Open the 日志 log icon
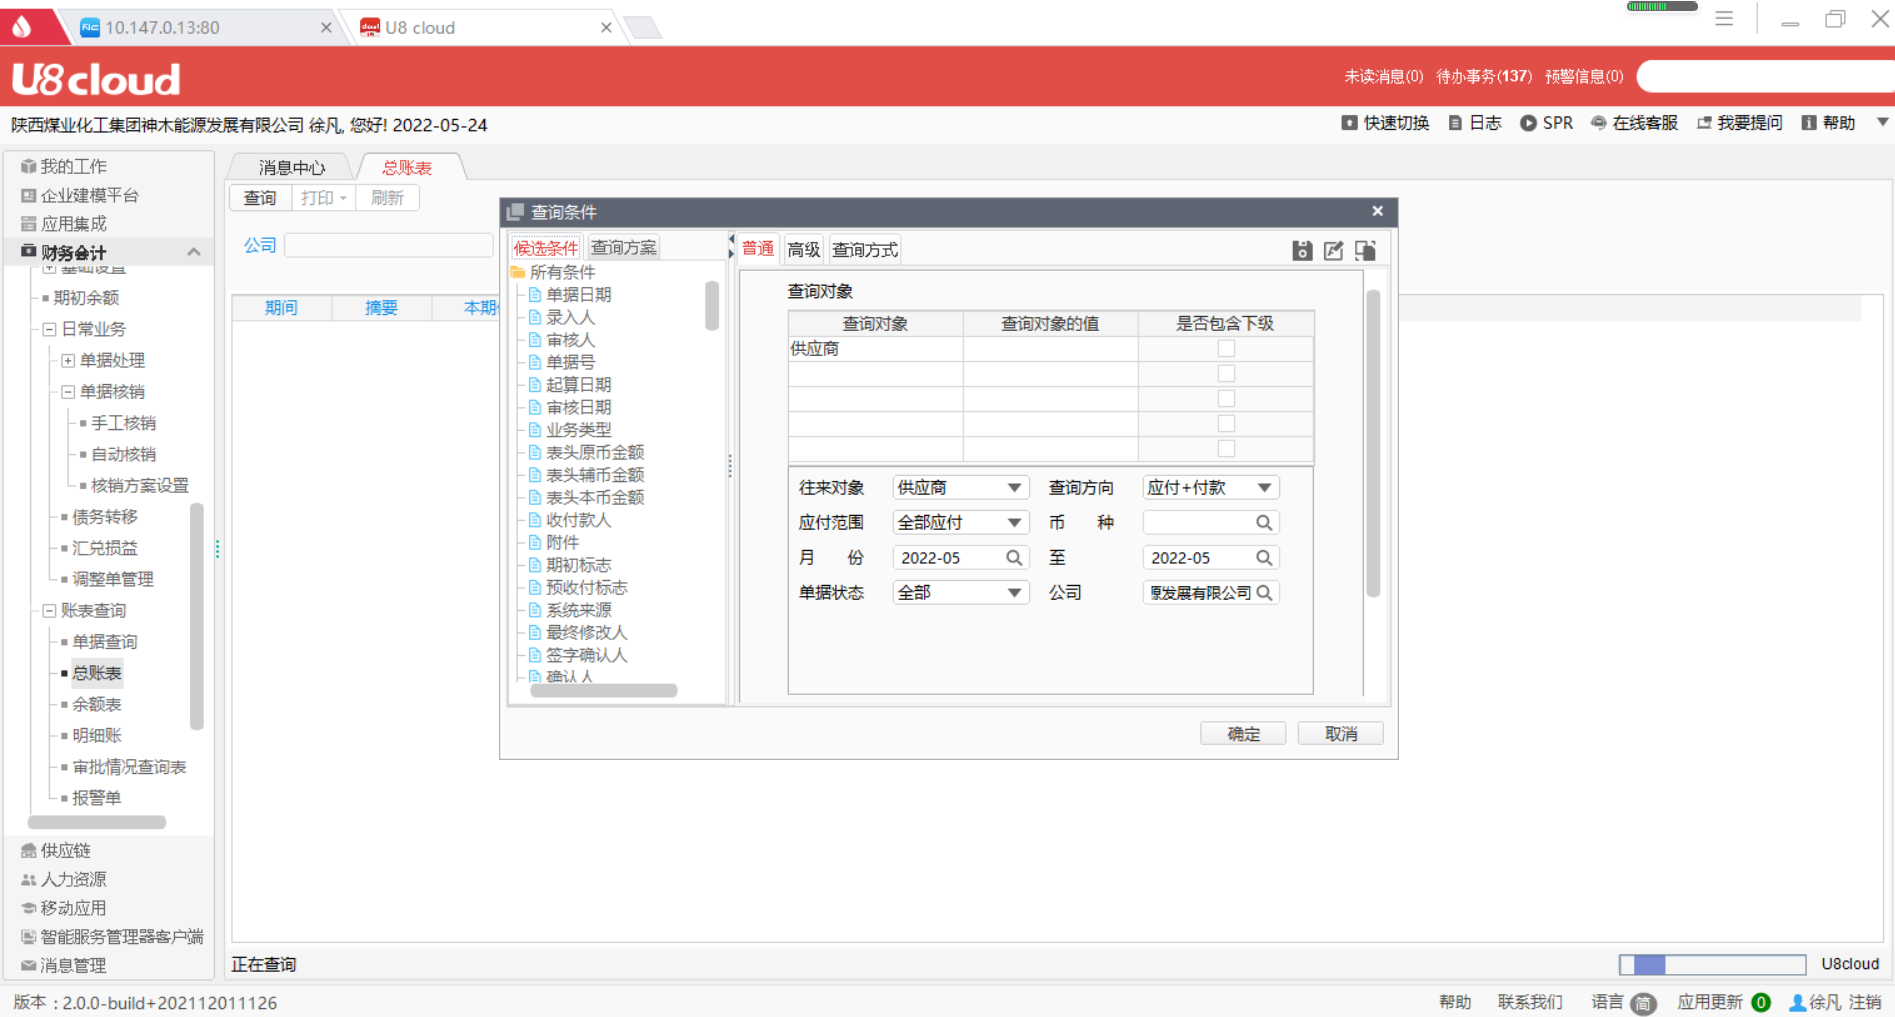Viewport: 1895px width, 1017px height. [x=1455, y=123]
